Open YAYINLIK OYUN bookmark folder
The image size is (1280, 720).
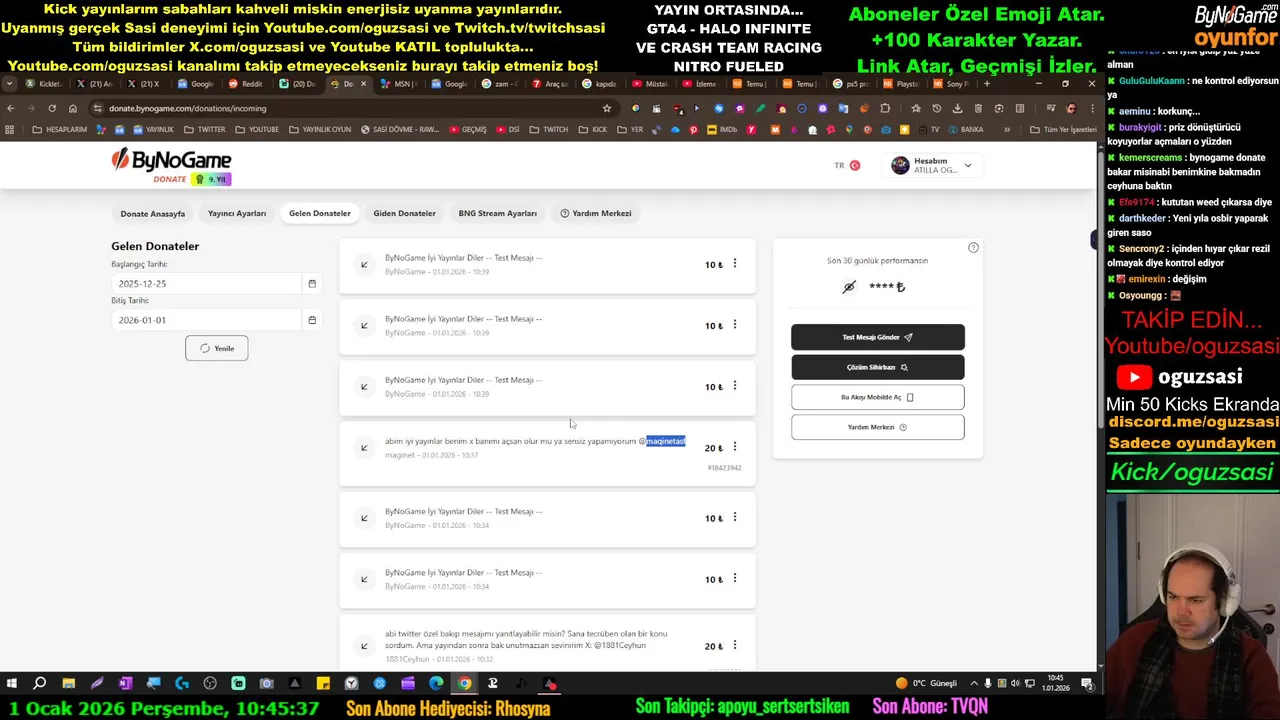[x=320, y=130]
